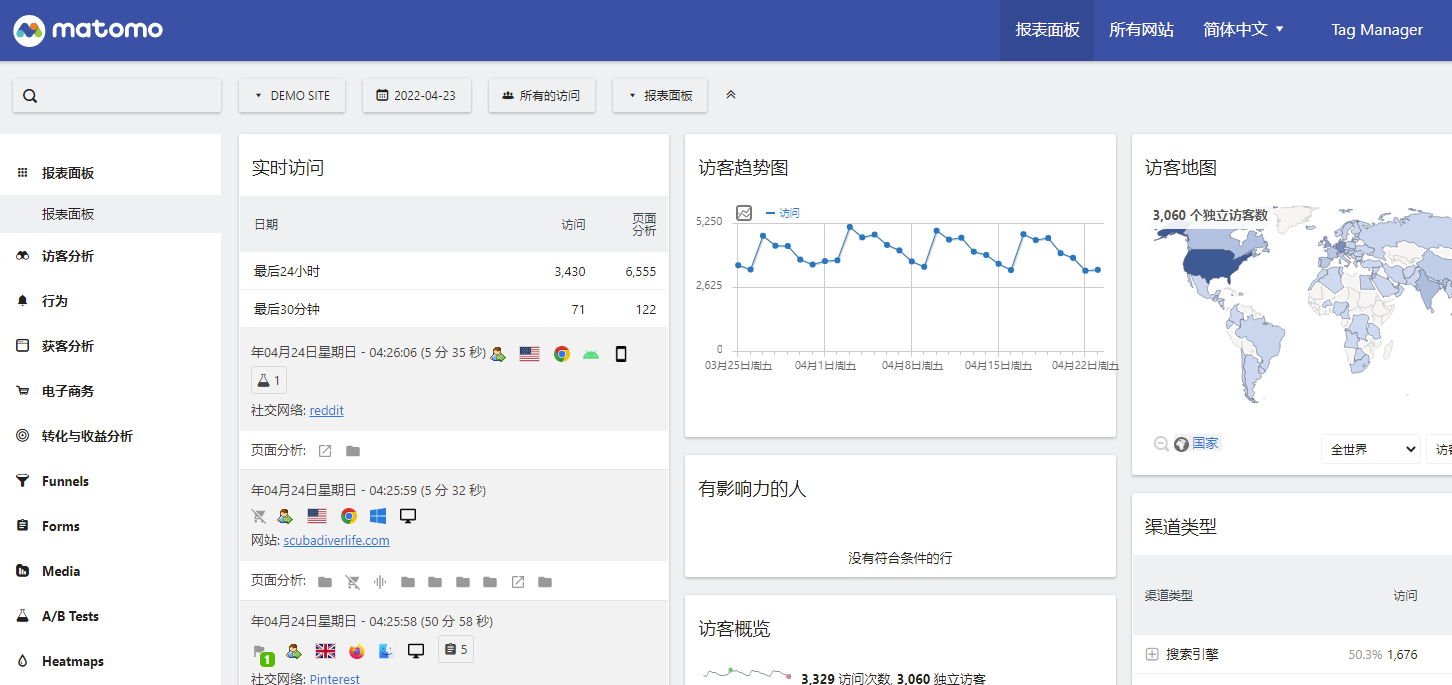The image size is (1452, 685).
Task: Open the 简体中文 language menu
Action: coord(1243,30)
